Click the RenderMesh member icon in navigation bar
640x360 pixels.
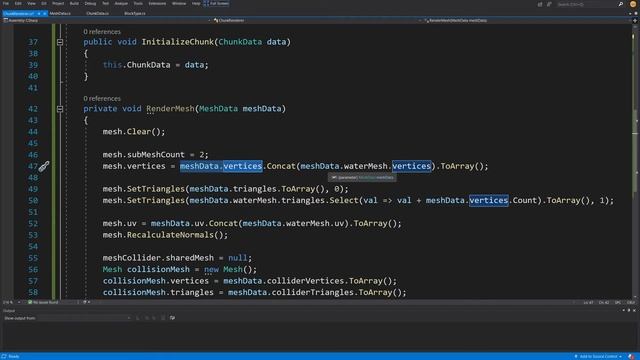click(x=426, y=20)
